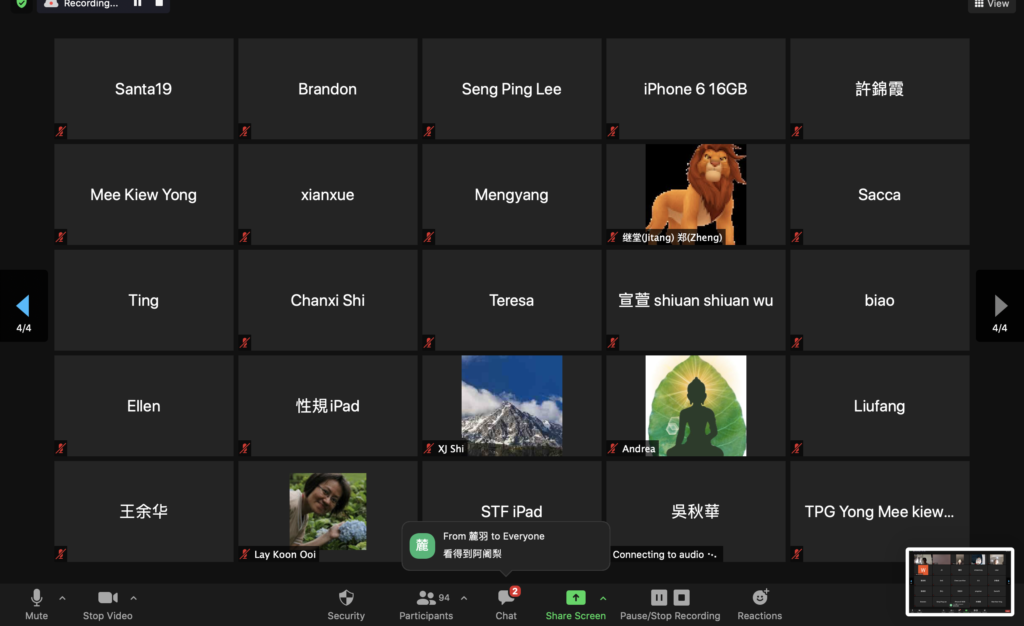Screen dimensions: 1024x626
Task: Click muted mic icon on Seng Ping Lee's tile
Action: 429,131
